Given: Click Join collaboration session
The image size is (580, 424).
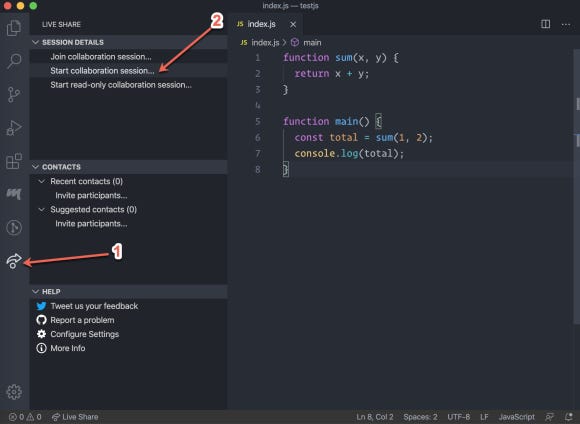Looking at the screenshot, I should pyautogui.click(x=101, y=57).
